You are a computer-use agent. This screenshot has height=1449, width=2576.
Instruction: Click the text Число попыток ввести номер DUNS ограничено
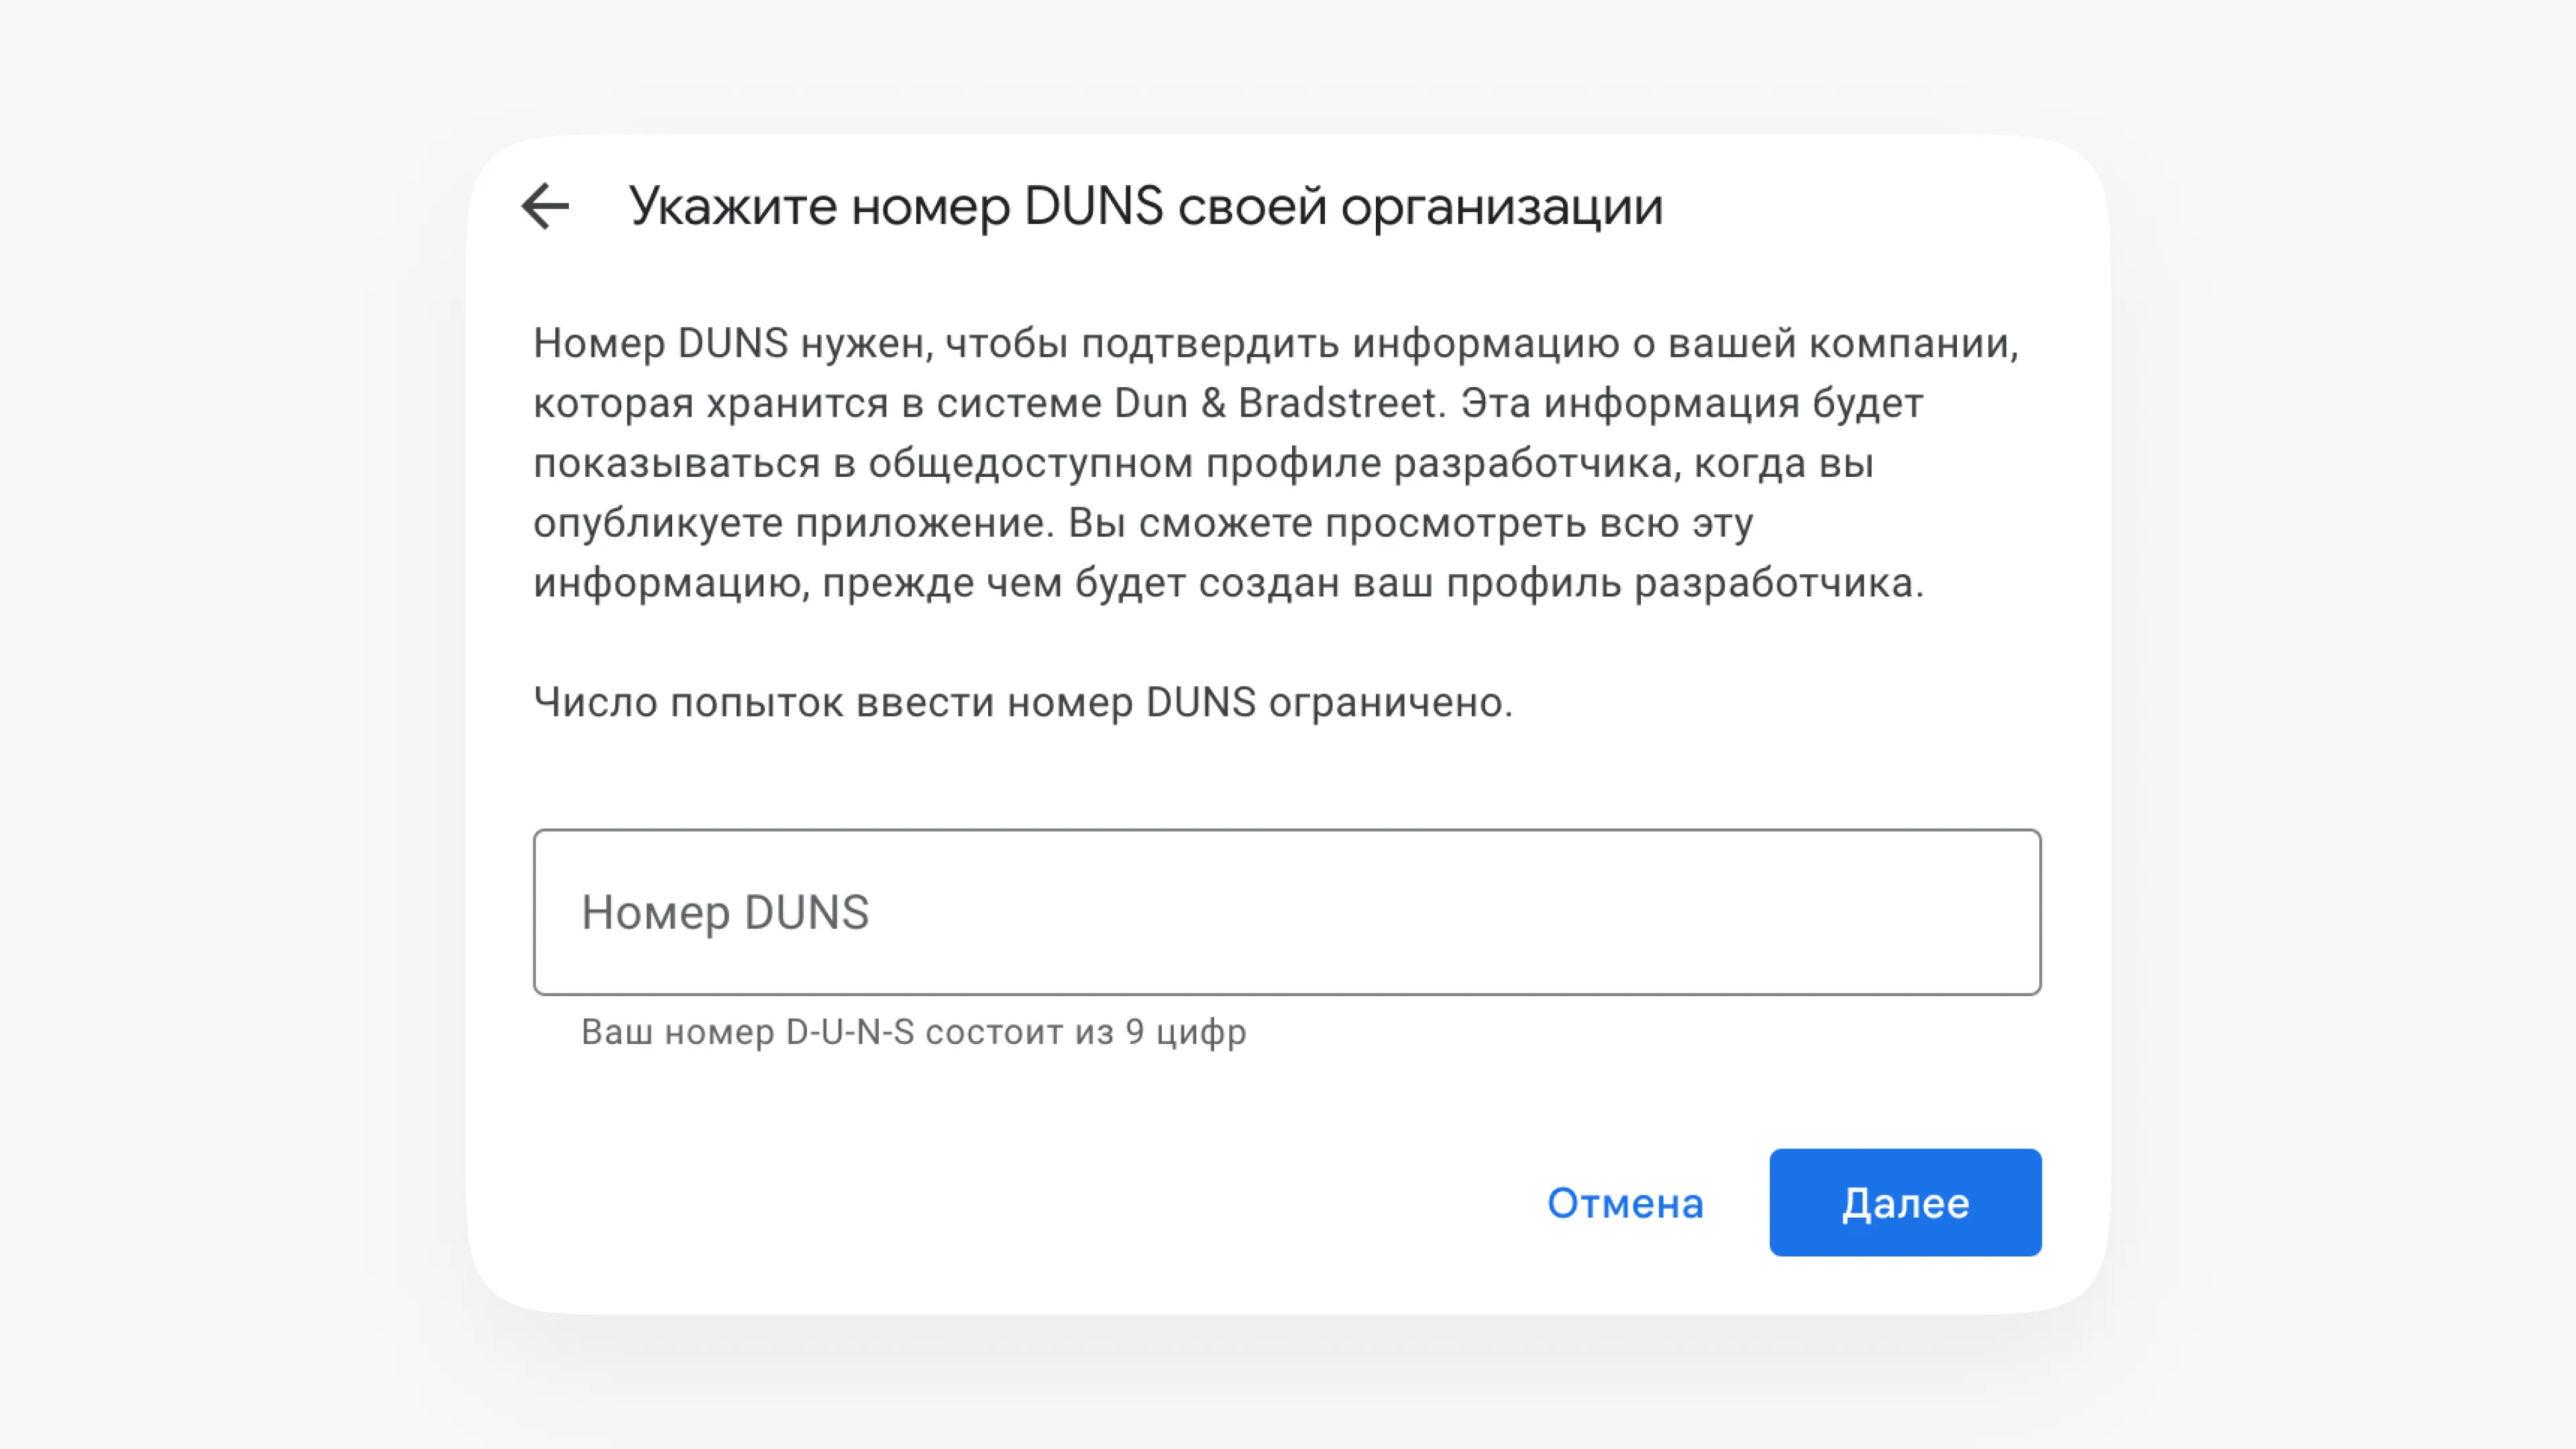pyautogui.click(x=1023, y=702)
